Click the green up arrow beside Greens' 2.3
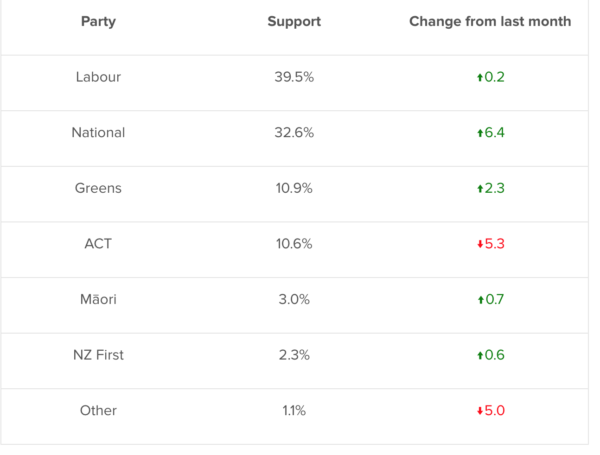The image size is (600, 455). pyautogui.click(x=480, y=188)
